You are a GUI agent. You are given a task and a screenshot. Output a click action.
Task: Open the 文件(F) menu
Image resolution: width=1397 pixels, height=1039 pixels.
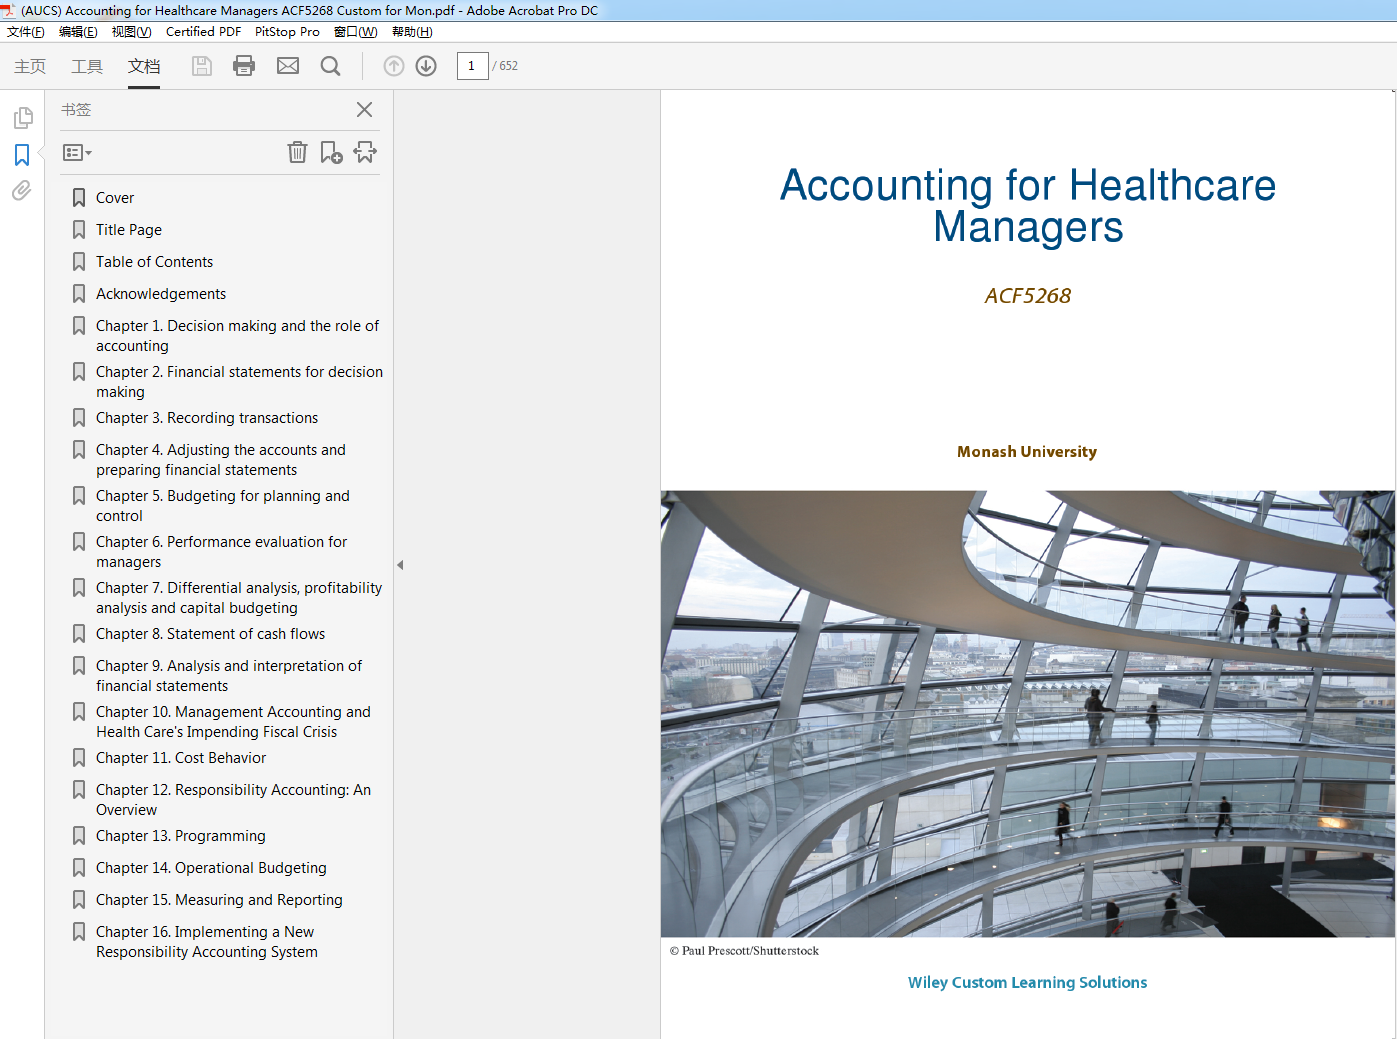pos(26,32)
